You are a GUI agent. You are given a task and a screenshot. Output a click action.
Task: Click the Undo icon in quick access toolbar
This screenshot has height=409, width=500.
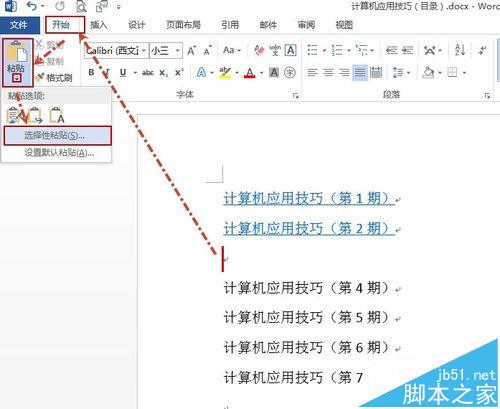click(32, 6)
